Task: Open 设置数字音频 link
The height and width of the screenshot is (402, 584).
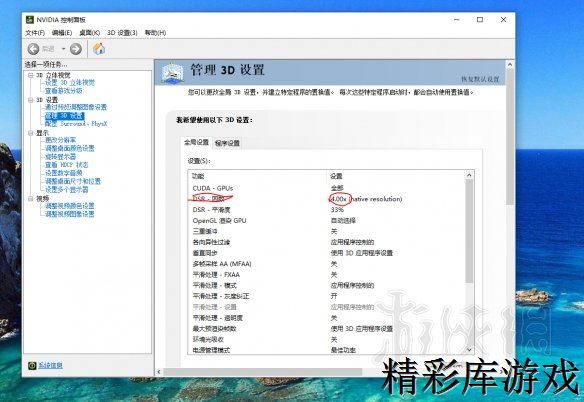Action: coord(64,173)
